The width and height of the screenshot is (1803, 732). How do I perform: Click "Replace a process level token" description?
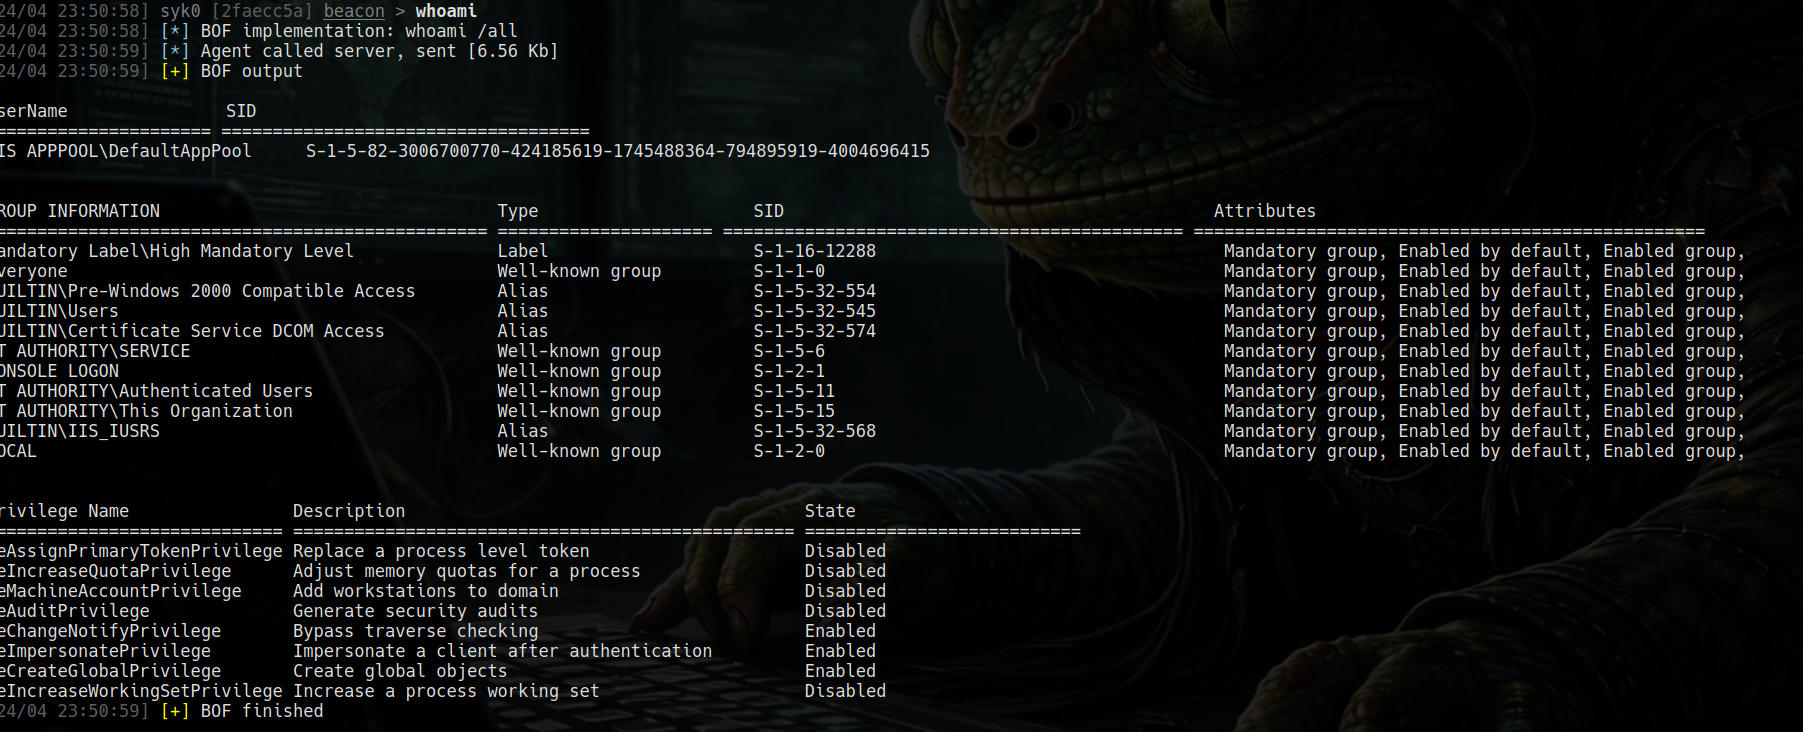[x=441, y=551]
